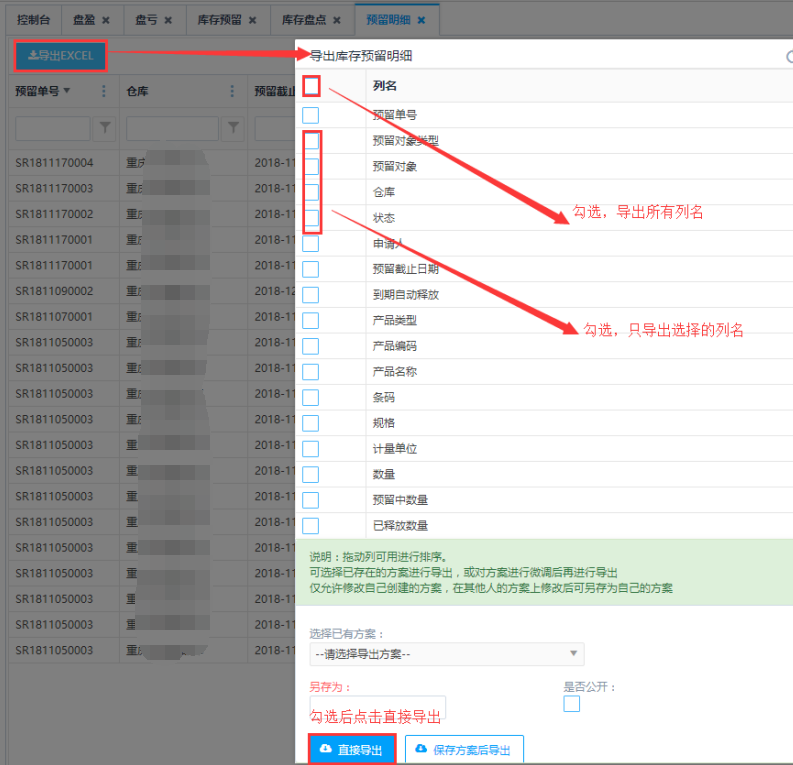Screen dimensions: 793x765
Task: Tick the 预留单号 column checkbox
Action: pos(311,115)
